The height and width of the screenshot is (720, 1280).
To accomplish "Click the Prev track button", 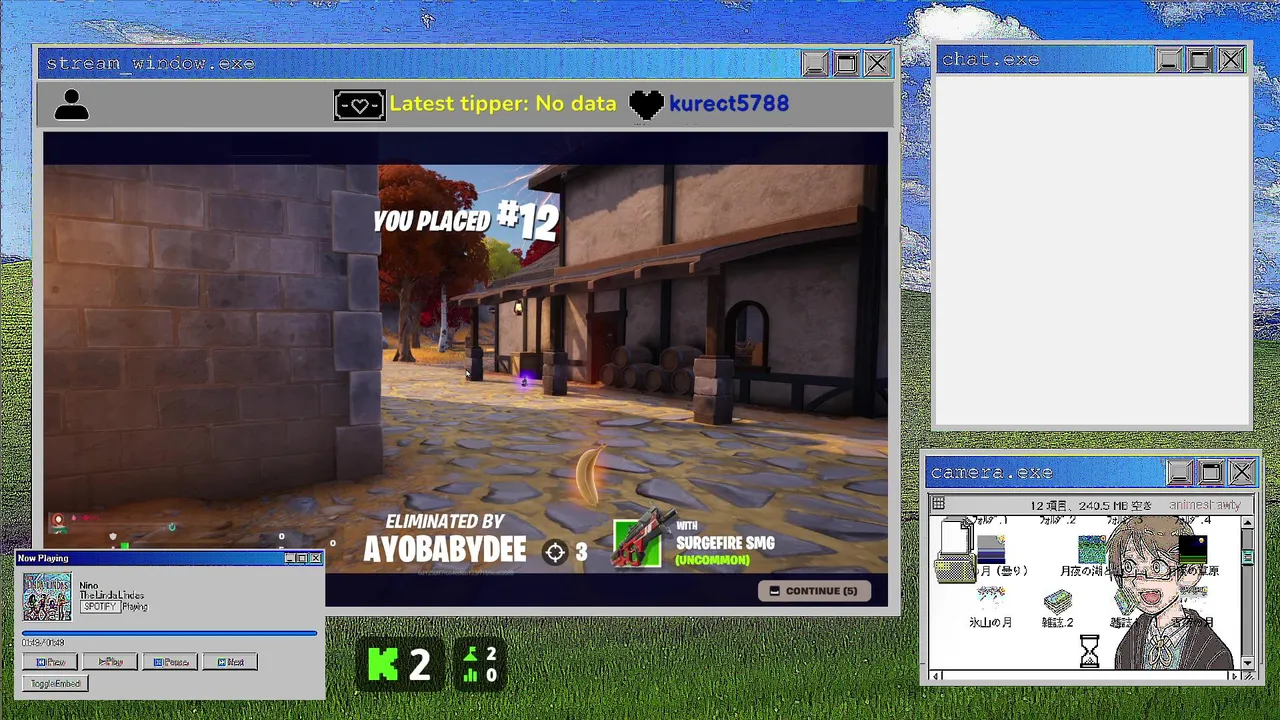I will point(50,662).
